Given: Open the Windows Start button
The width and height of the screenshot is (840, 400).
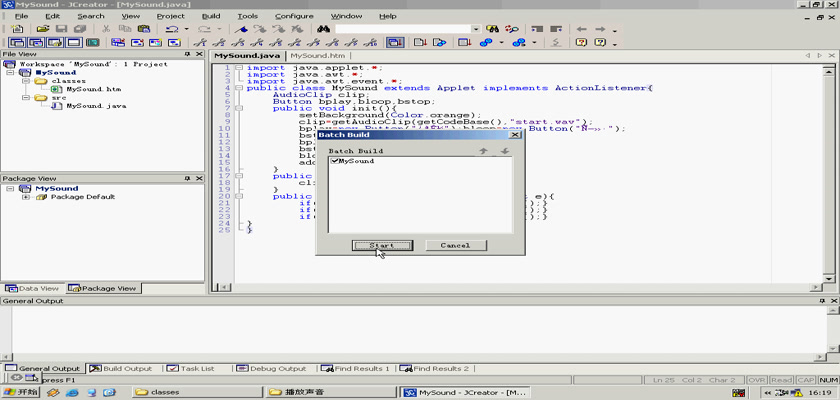Looking at the screenshot, I should pyautogui.click(x=21, y=392).
